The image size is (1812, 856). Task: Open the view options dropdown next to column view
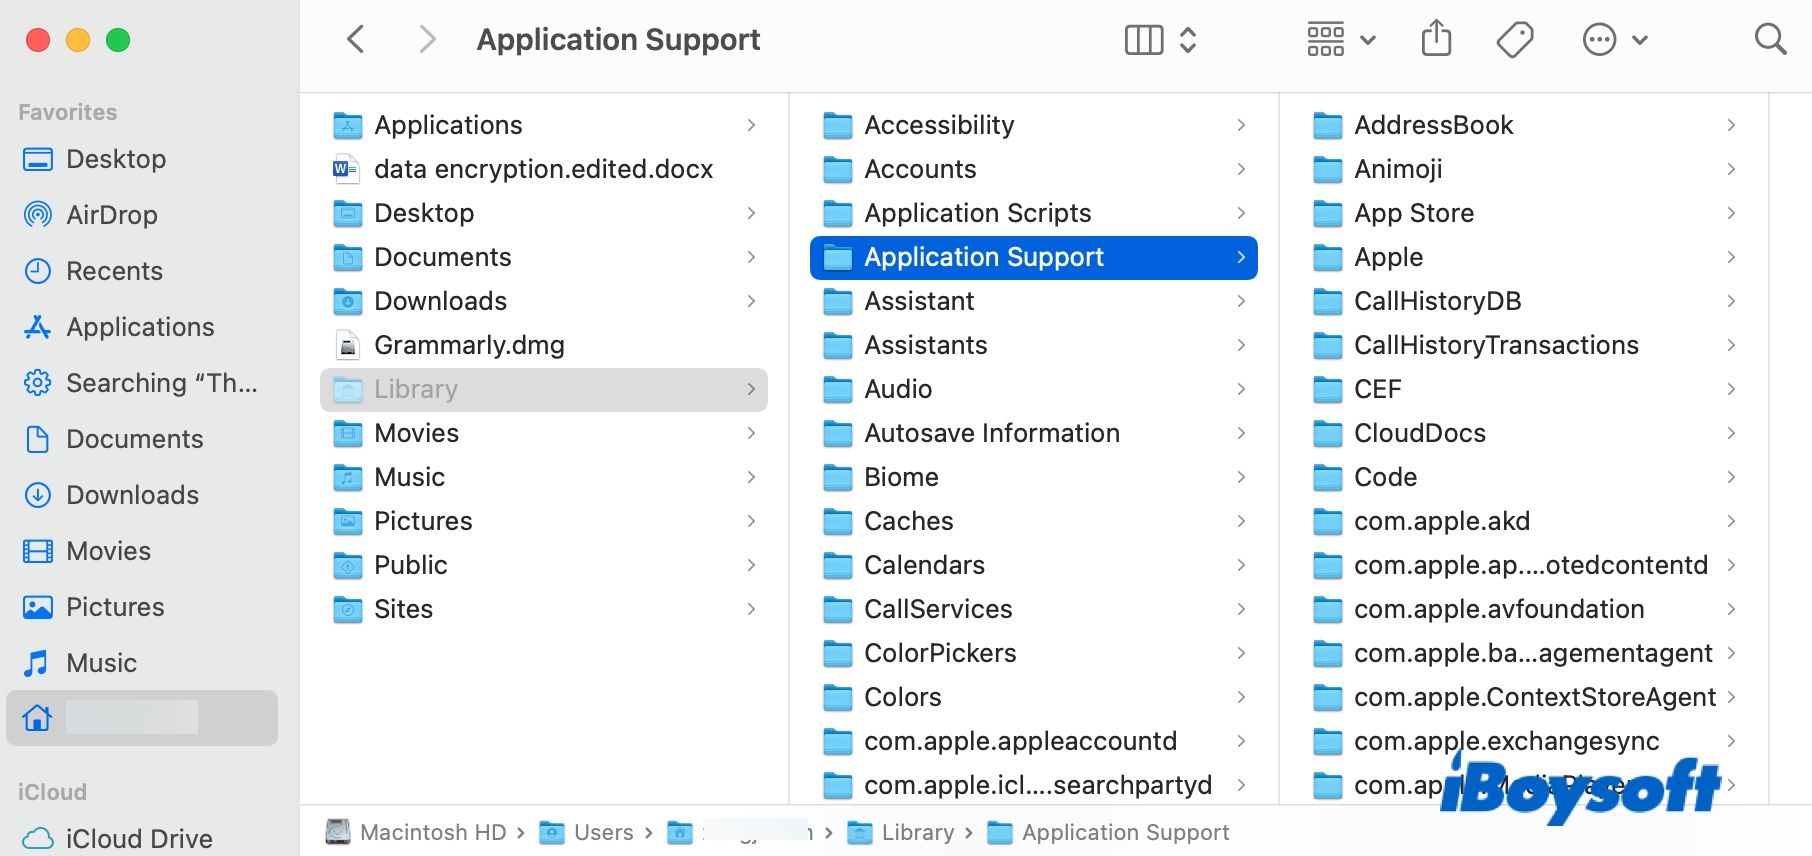[1189, 38]
